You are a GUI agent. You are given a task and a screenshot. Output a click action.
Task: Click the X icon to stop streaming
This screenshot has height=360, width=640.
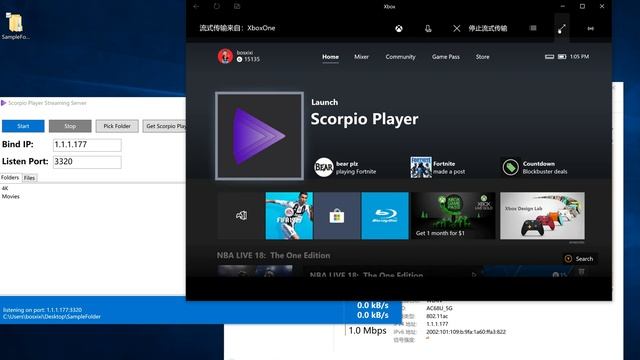[456, 28]
